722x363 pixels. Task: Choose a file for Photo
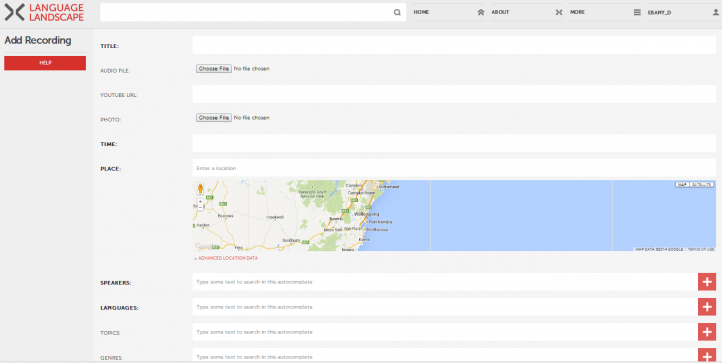click(214, 118)
